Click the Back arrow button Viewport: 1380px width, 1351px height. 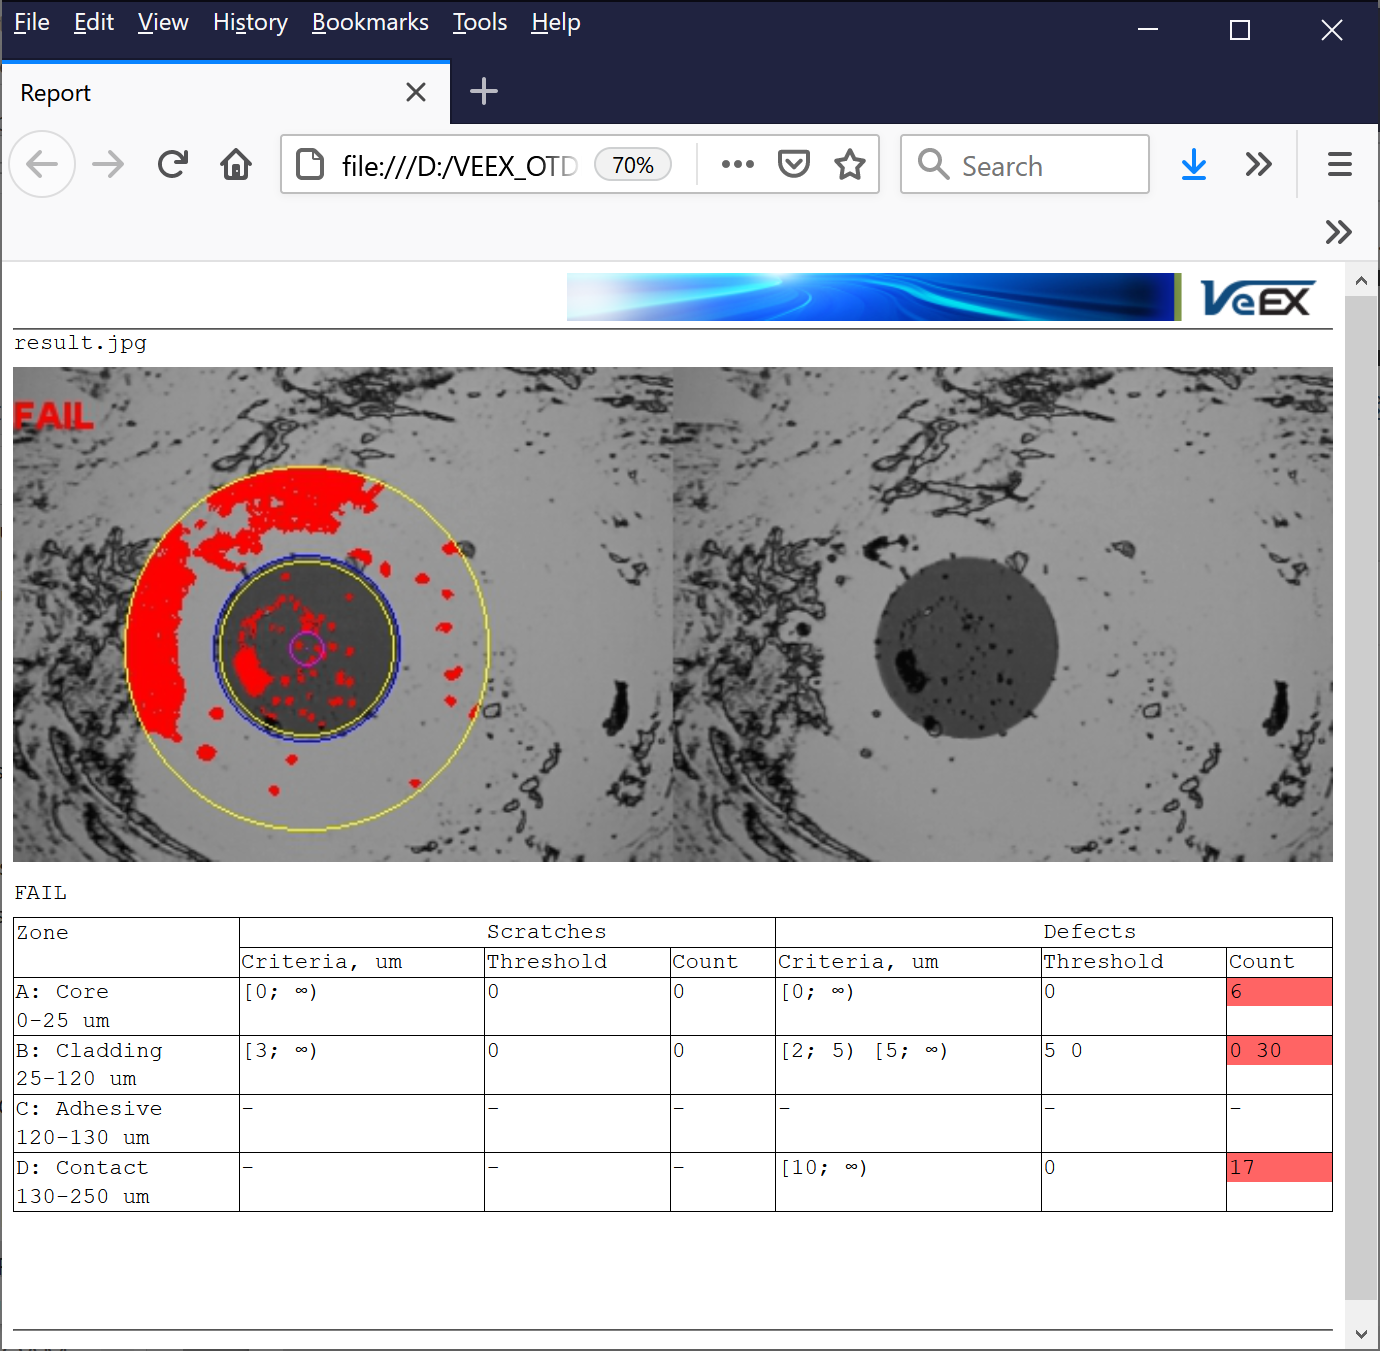click(42, 164)
